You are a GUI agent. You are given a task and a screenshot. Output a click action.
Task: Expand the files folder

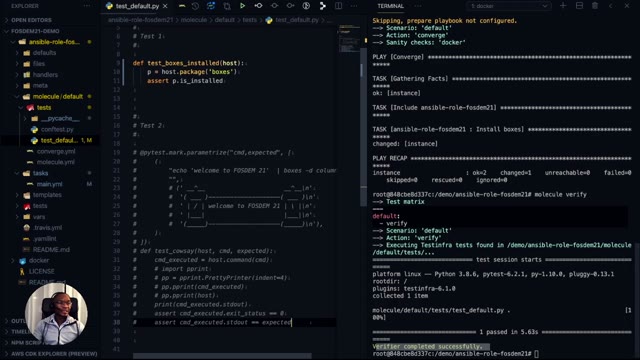39,64
